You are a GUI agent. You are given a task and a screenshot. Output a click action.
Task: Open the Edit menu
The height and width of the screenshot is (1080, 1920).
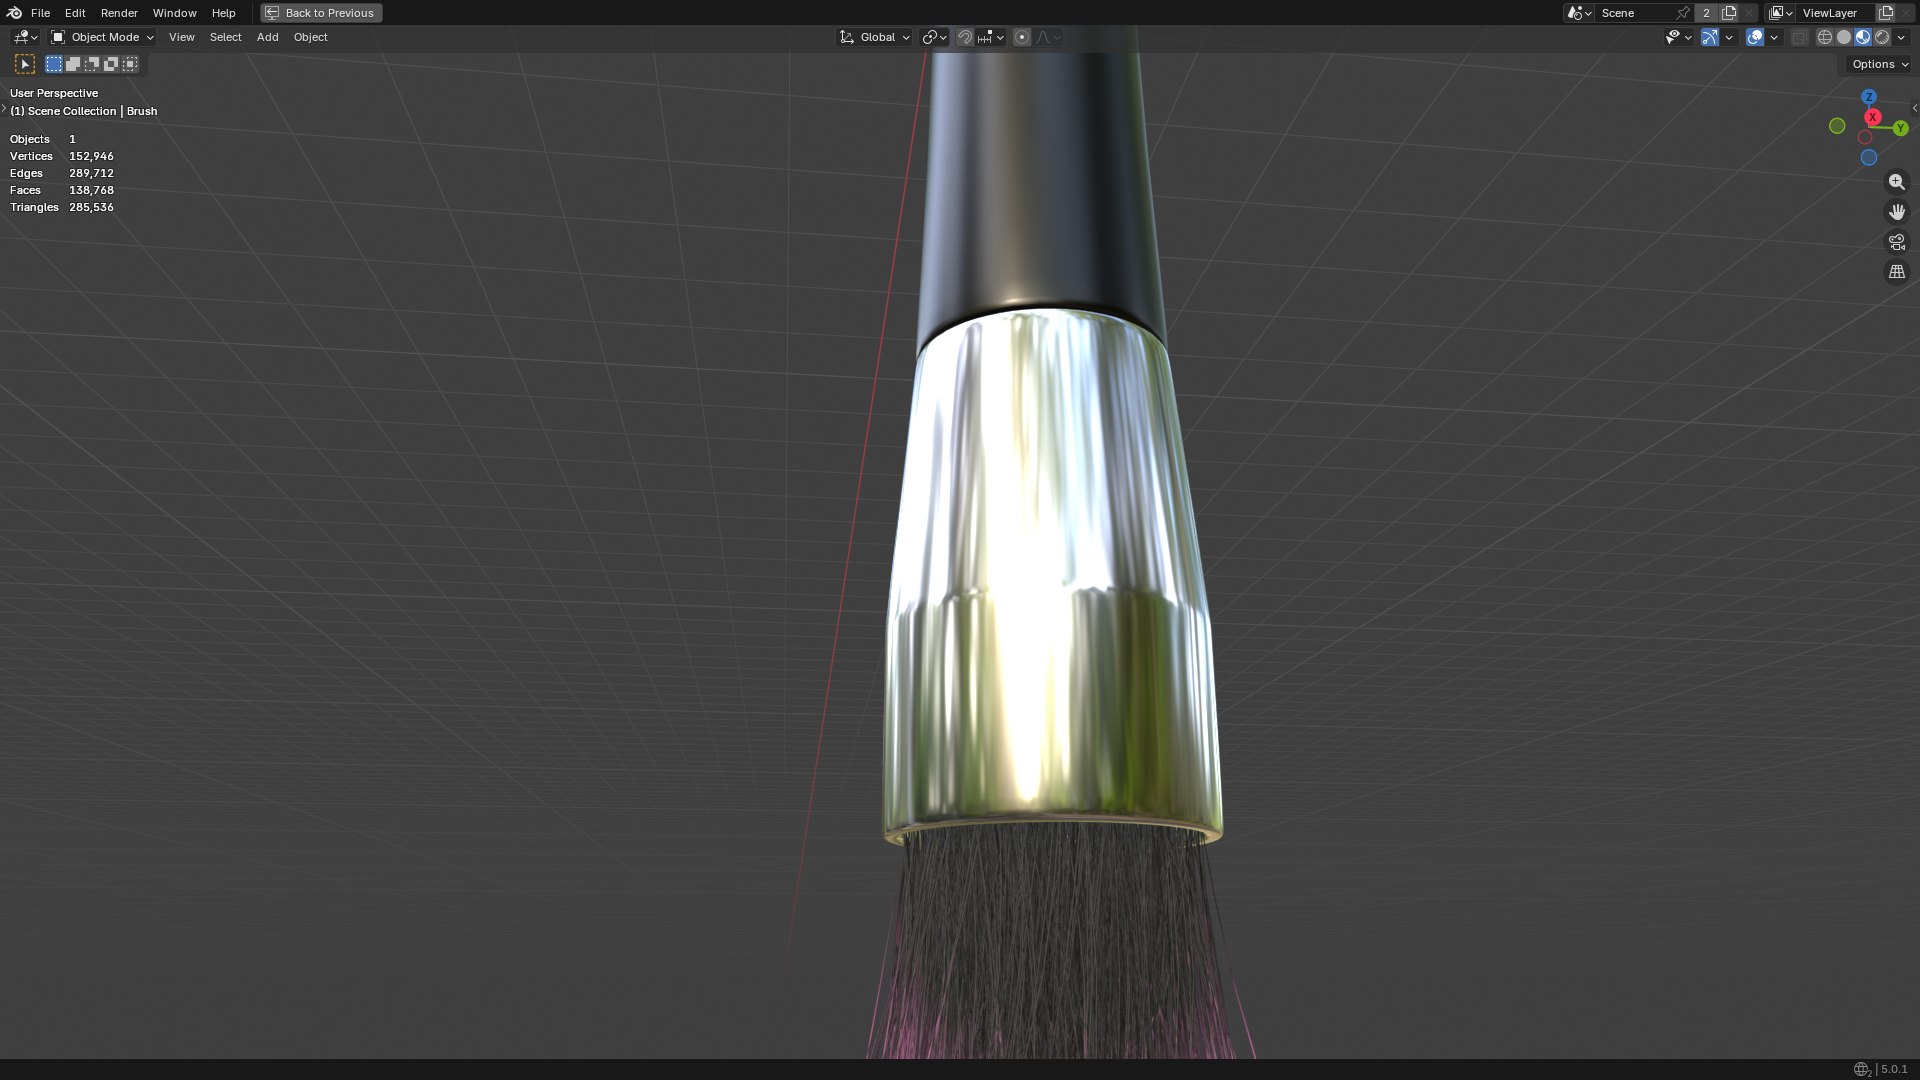pos(75,13)
